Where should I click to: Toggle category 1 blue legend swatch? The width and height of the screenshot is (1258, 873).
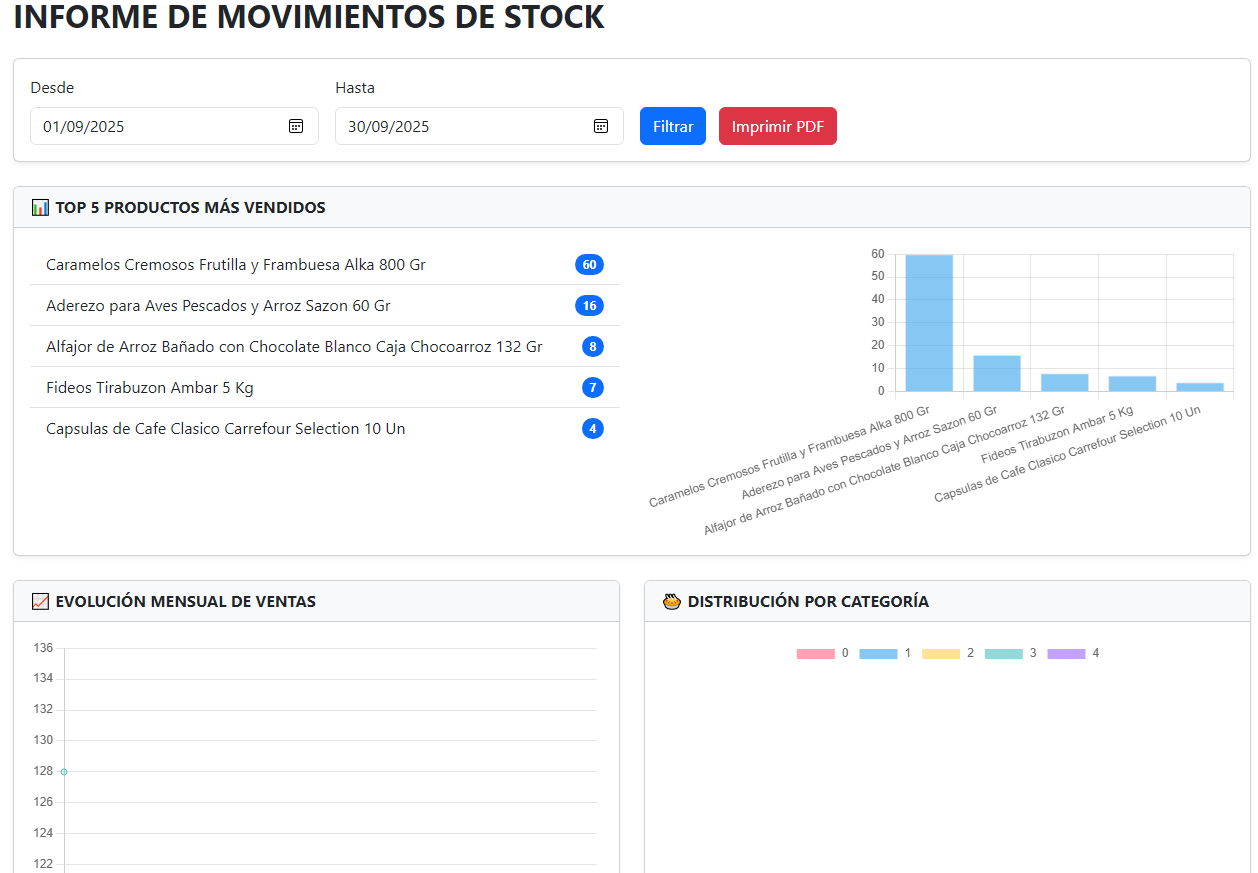878,654
